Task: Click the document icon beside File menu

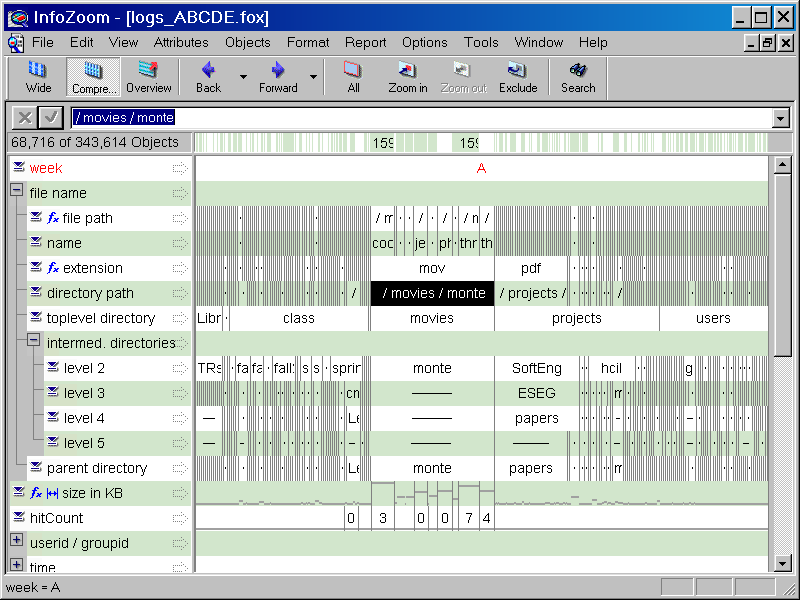Action: coord(15,43)
